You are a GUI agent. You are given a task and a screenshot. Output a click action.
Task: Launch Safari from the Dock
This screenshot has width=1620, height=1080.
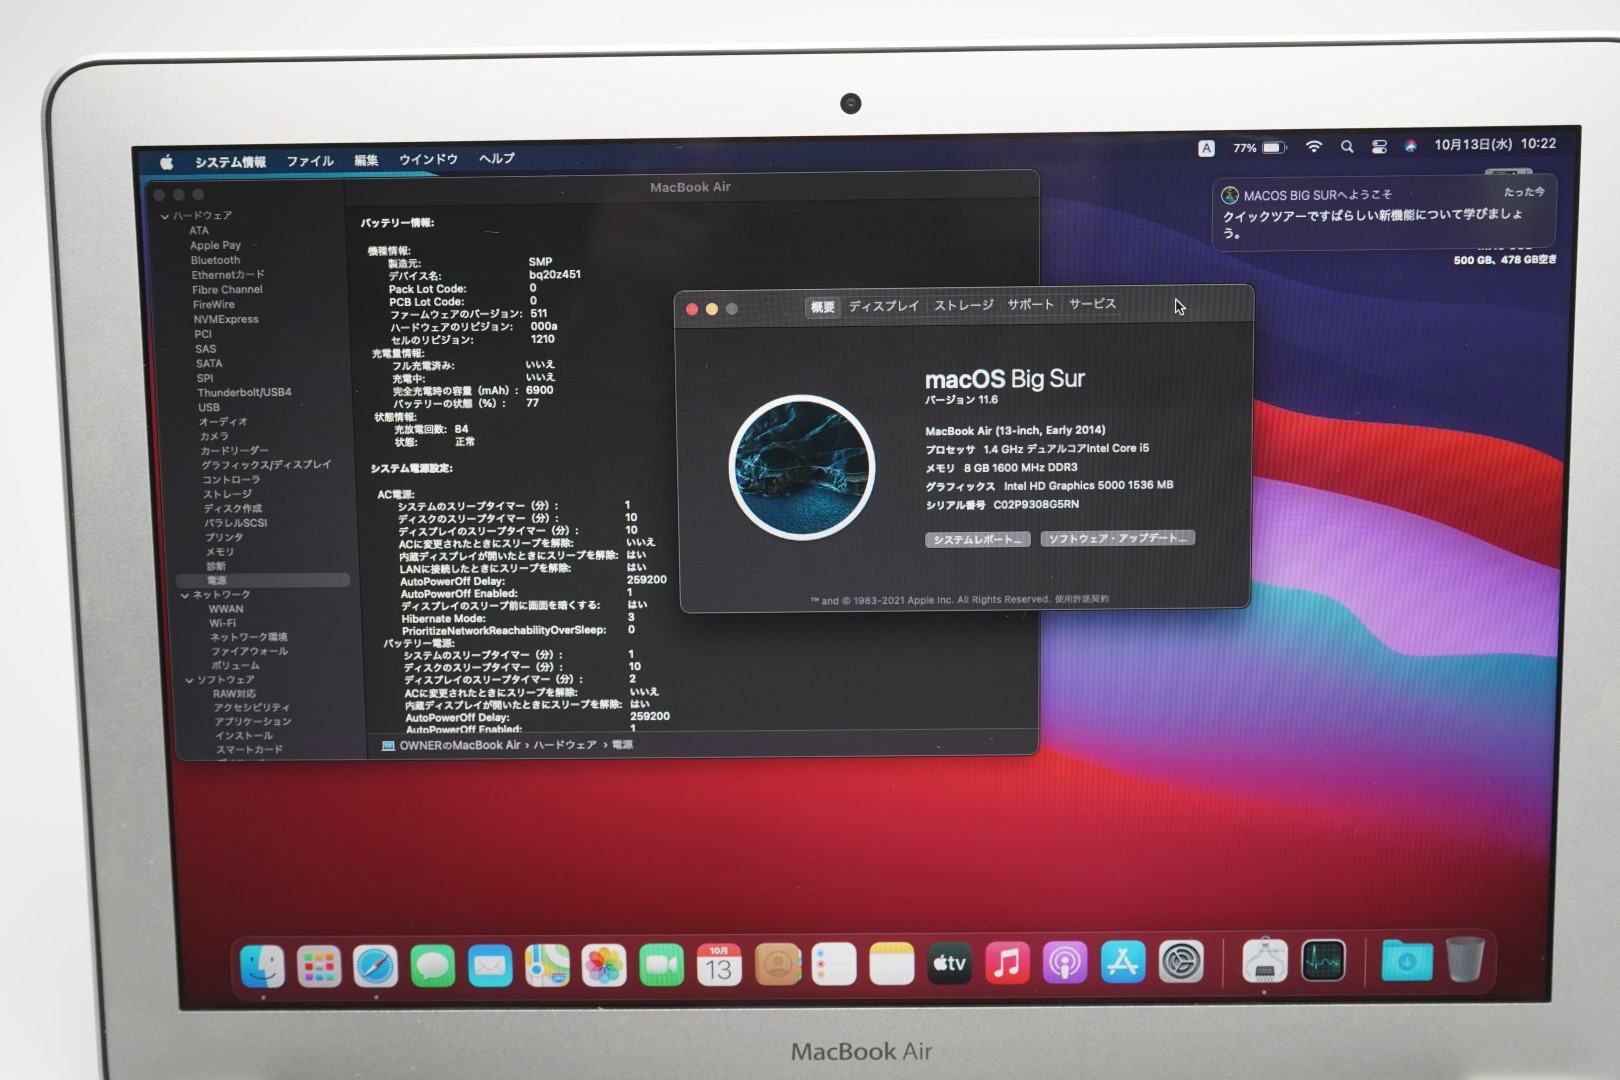376,967
